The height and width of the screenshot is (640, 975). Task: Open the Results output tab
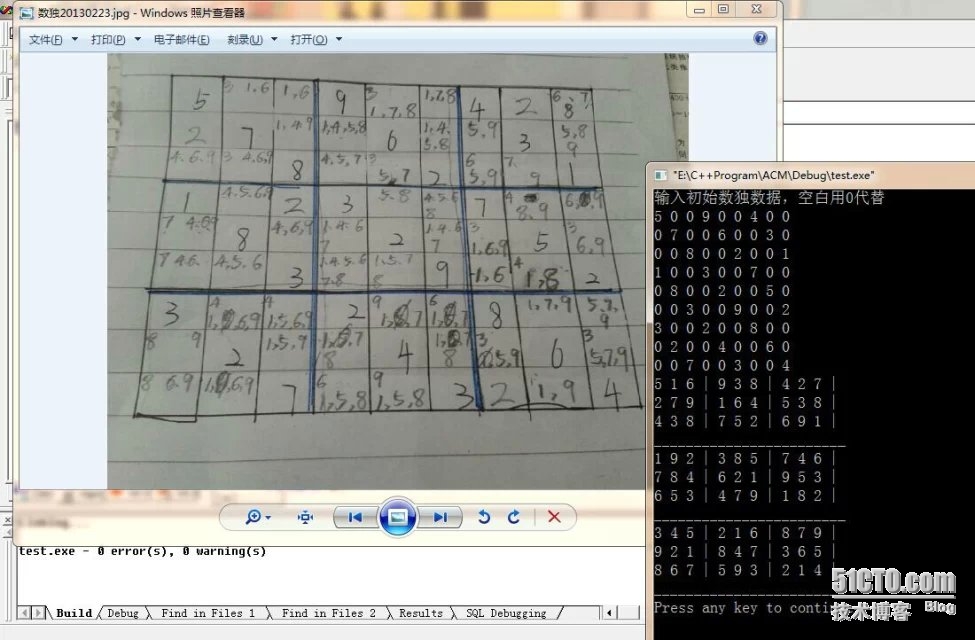point(420,613)
